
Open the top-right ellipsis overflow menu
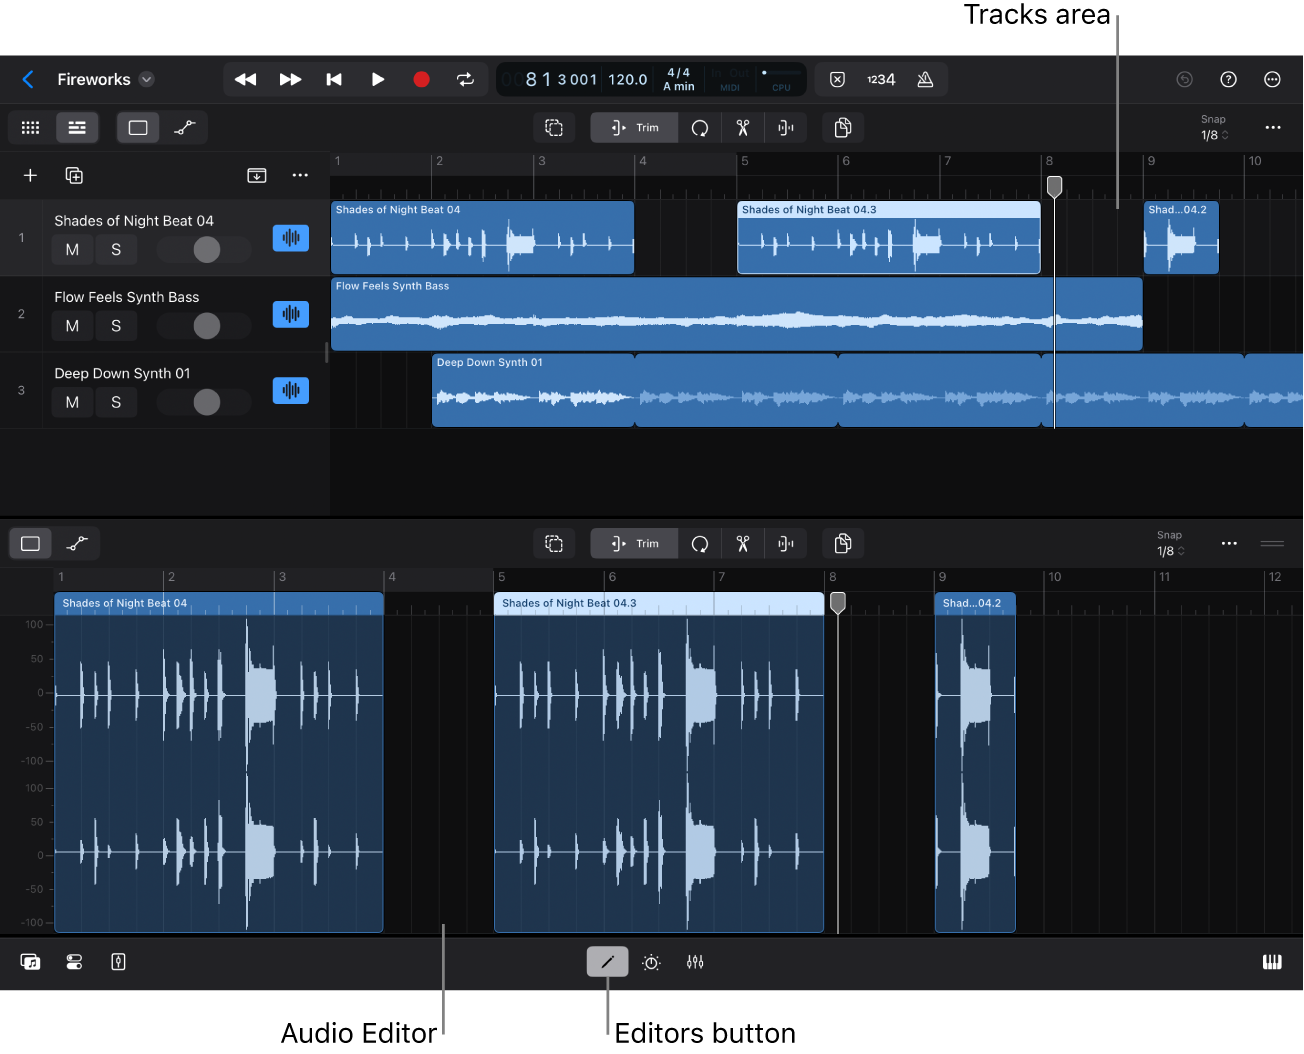tap(1272, 79)
